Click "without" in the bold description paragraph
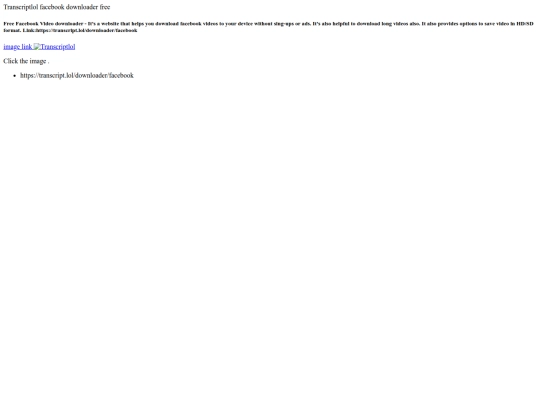Viewport: 540px width, 405px height. (x=263, y=24)
